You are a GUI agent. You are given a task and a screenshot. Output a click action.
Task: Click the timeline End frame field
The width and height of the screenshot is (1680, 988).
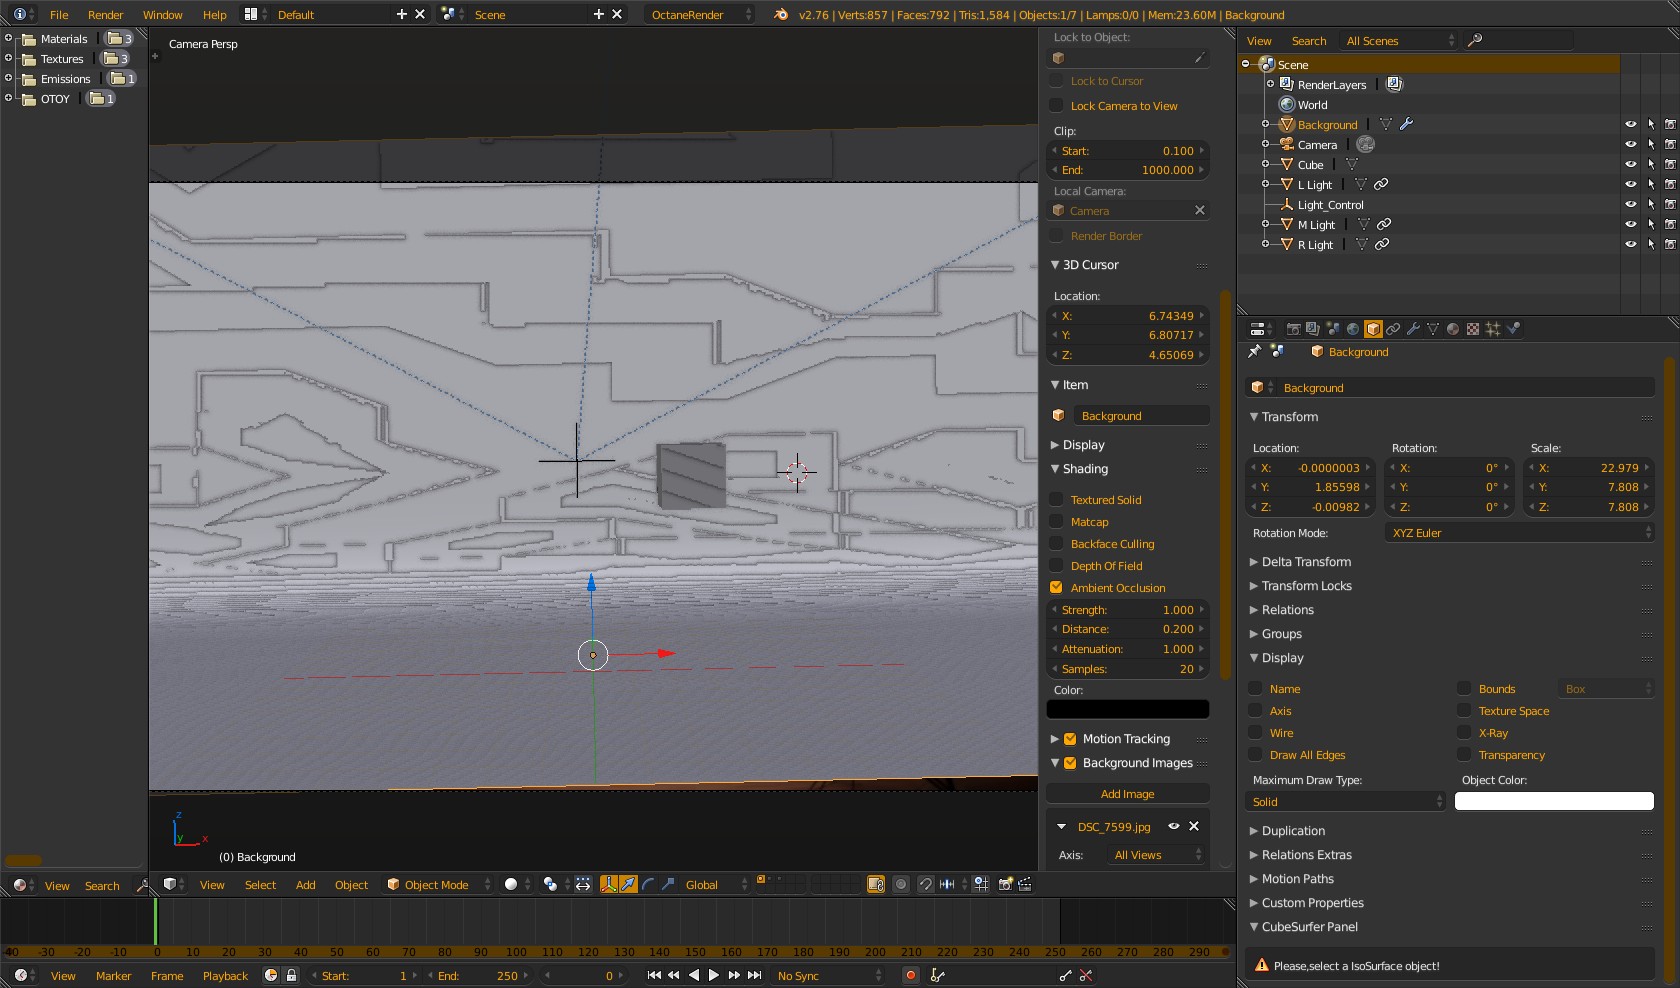(x=479, y=976)
